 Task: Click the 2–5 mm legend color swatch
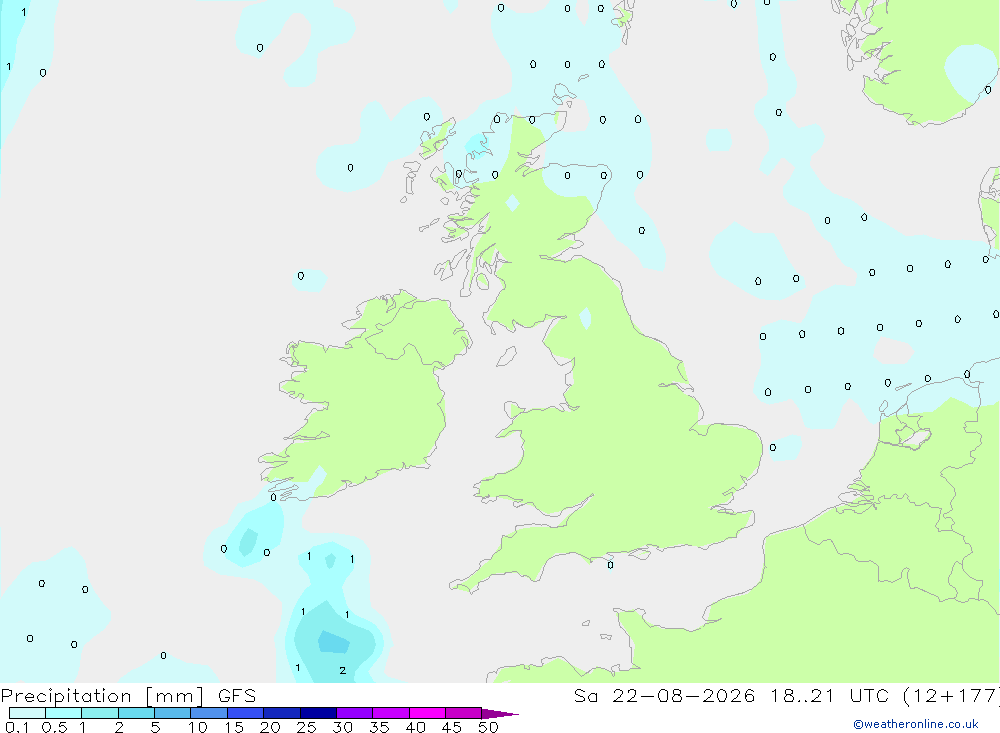pos(136,713)
